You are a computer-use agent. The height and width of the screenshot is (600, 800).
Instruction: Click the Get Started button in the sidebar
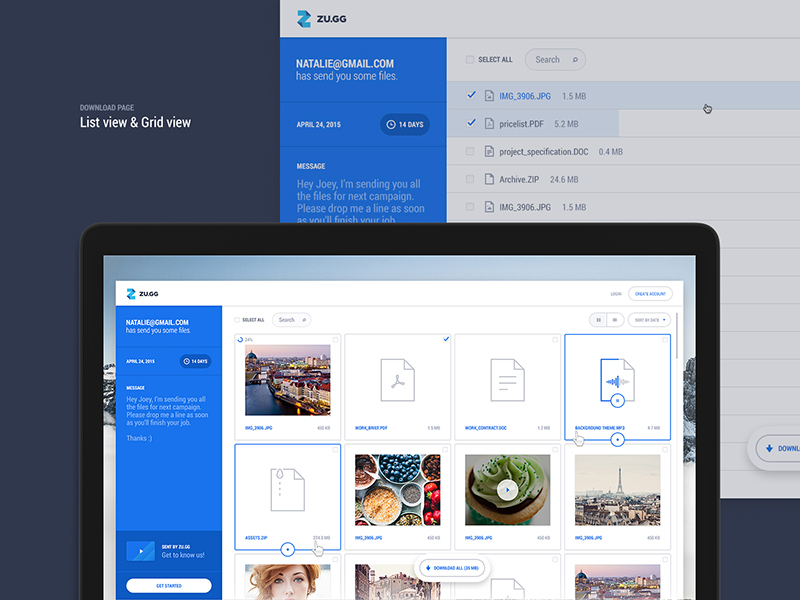(x=168, y=586)
